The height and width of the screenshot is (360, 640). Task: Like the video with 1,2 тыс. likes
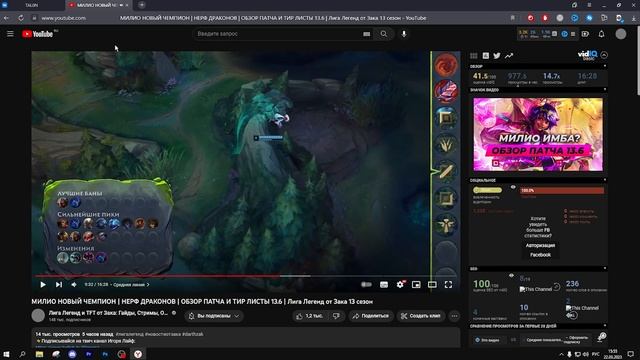(x=311, y=316)
